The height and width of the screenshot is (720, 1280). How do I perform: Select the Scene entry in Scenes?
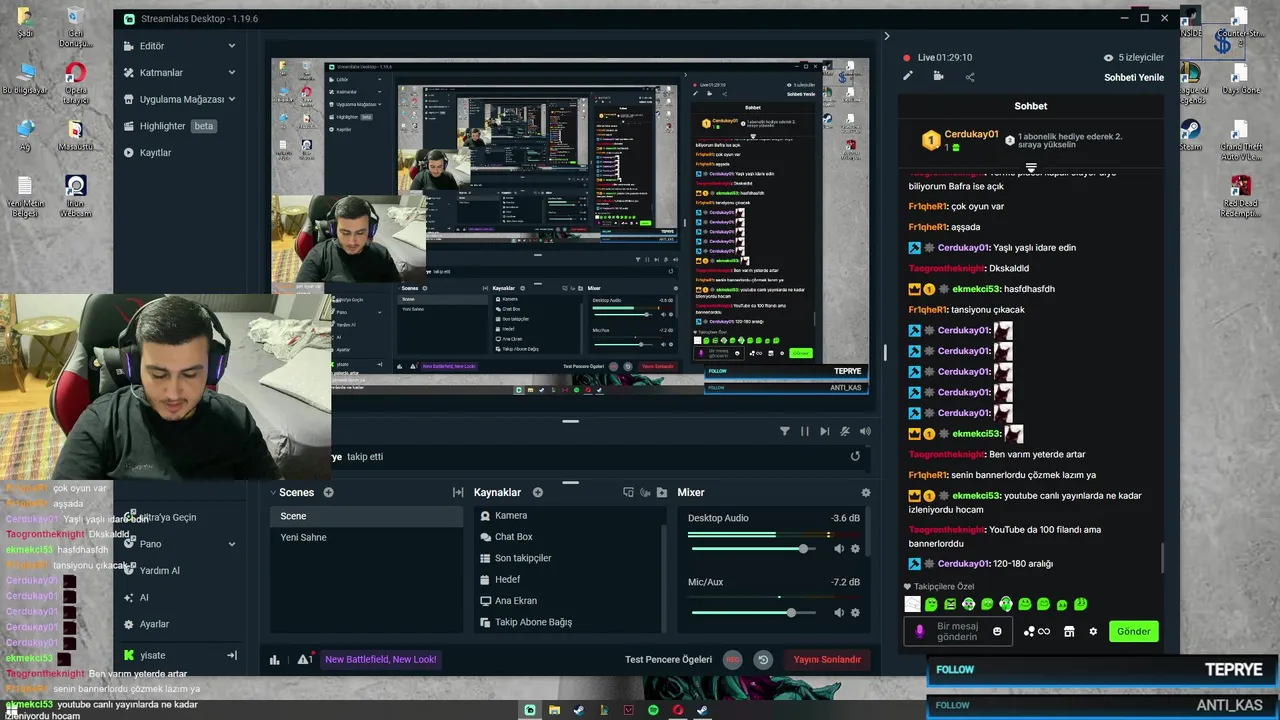tap(365, 516)
